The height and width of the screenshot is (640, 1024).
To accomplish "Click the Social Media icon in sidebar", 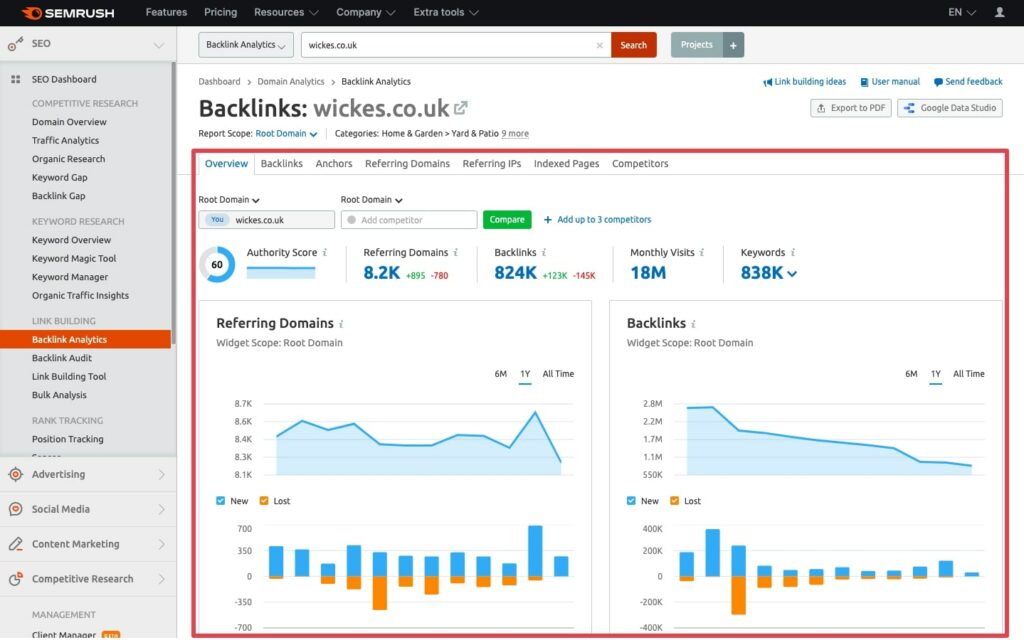I will click(x=16, y=509).
